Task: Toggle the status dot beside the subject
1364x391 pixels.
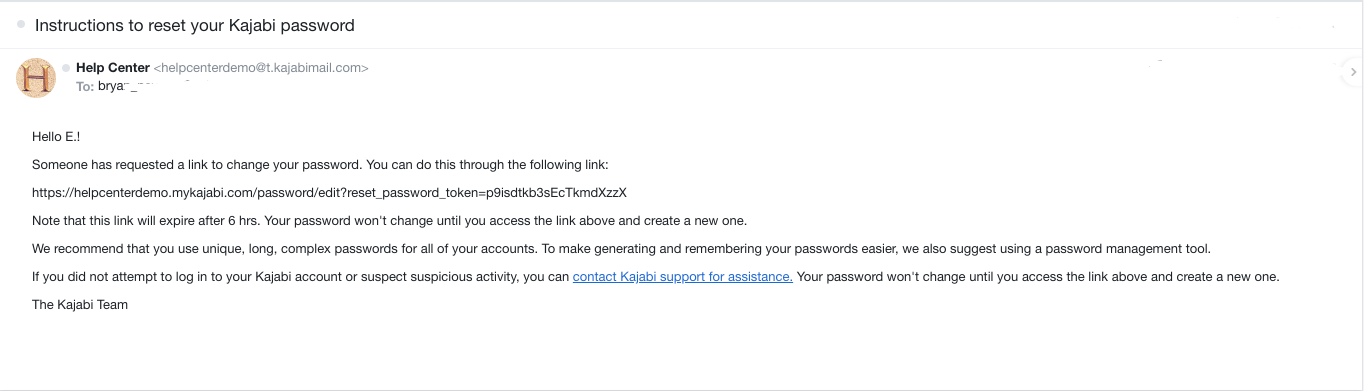Action: tap(21, 24)
